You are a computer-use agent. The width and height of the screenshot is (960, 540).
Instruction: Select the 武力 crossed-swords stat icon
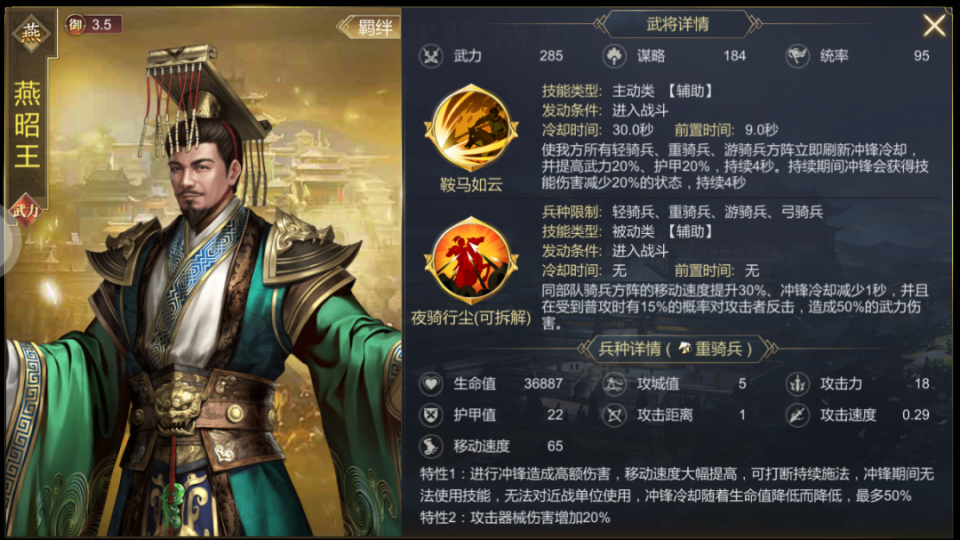pyautogui.click(x=431, y=56)
